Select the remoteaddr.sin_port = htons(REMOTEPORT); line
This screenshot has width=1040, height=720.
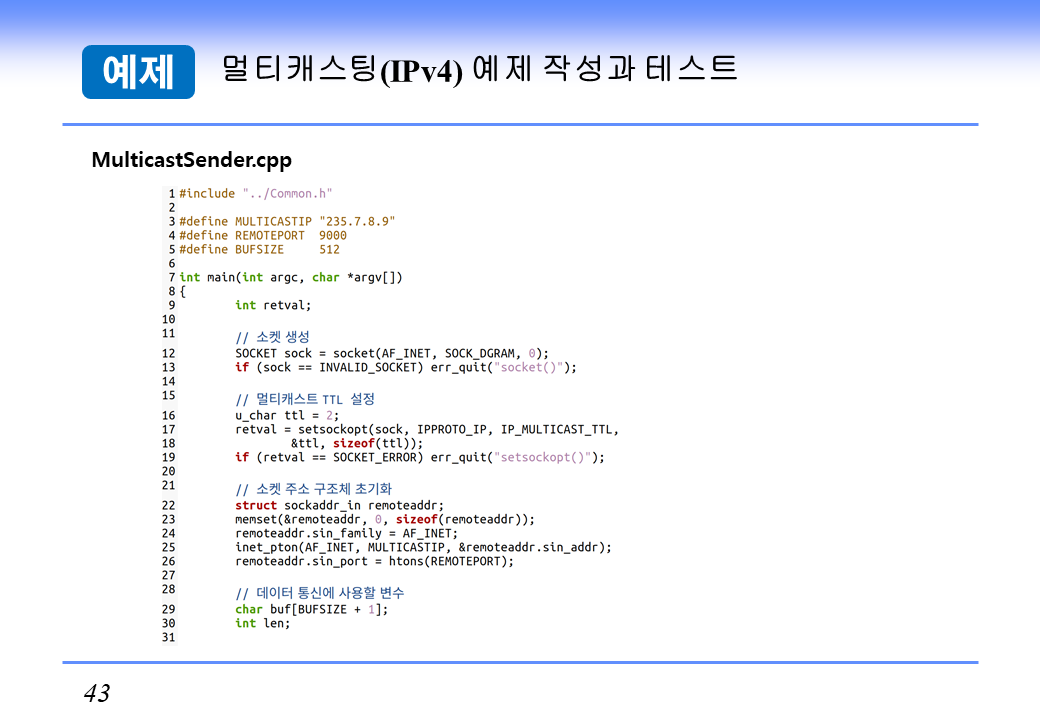pos(375,561)
